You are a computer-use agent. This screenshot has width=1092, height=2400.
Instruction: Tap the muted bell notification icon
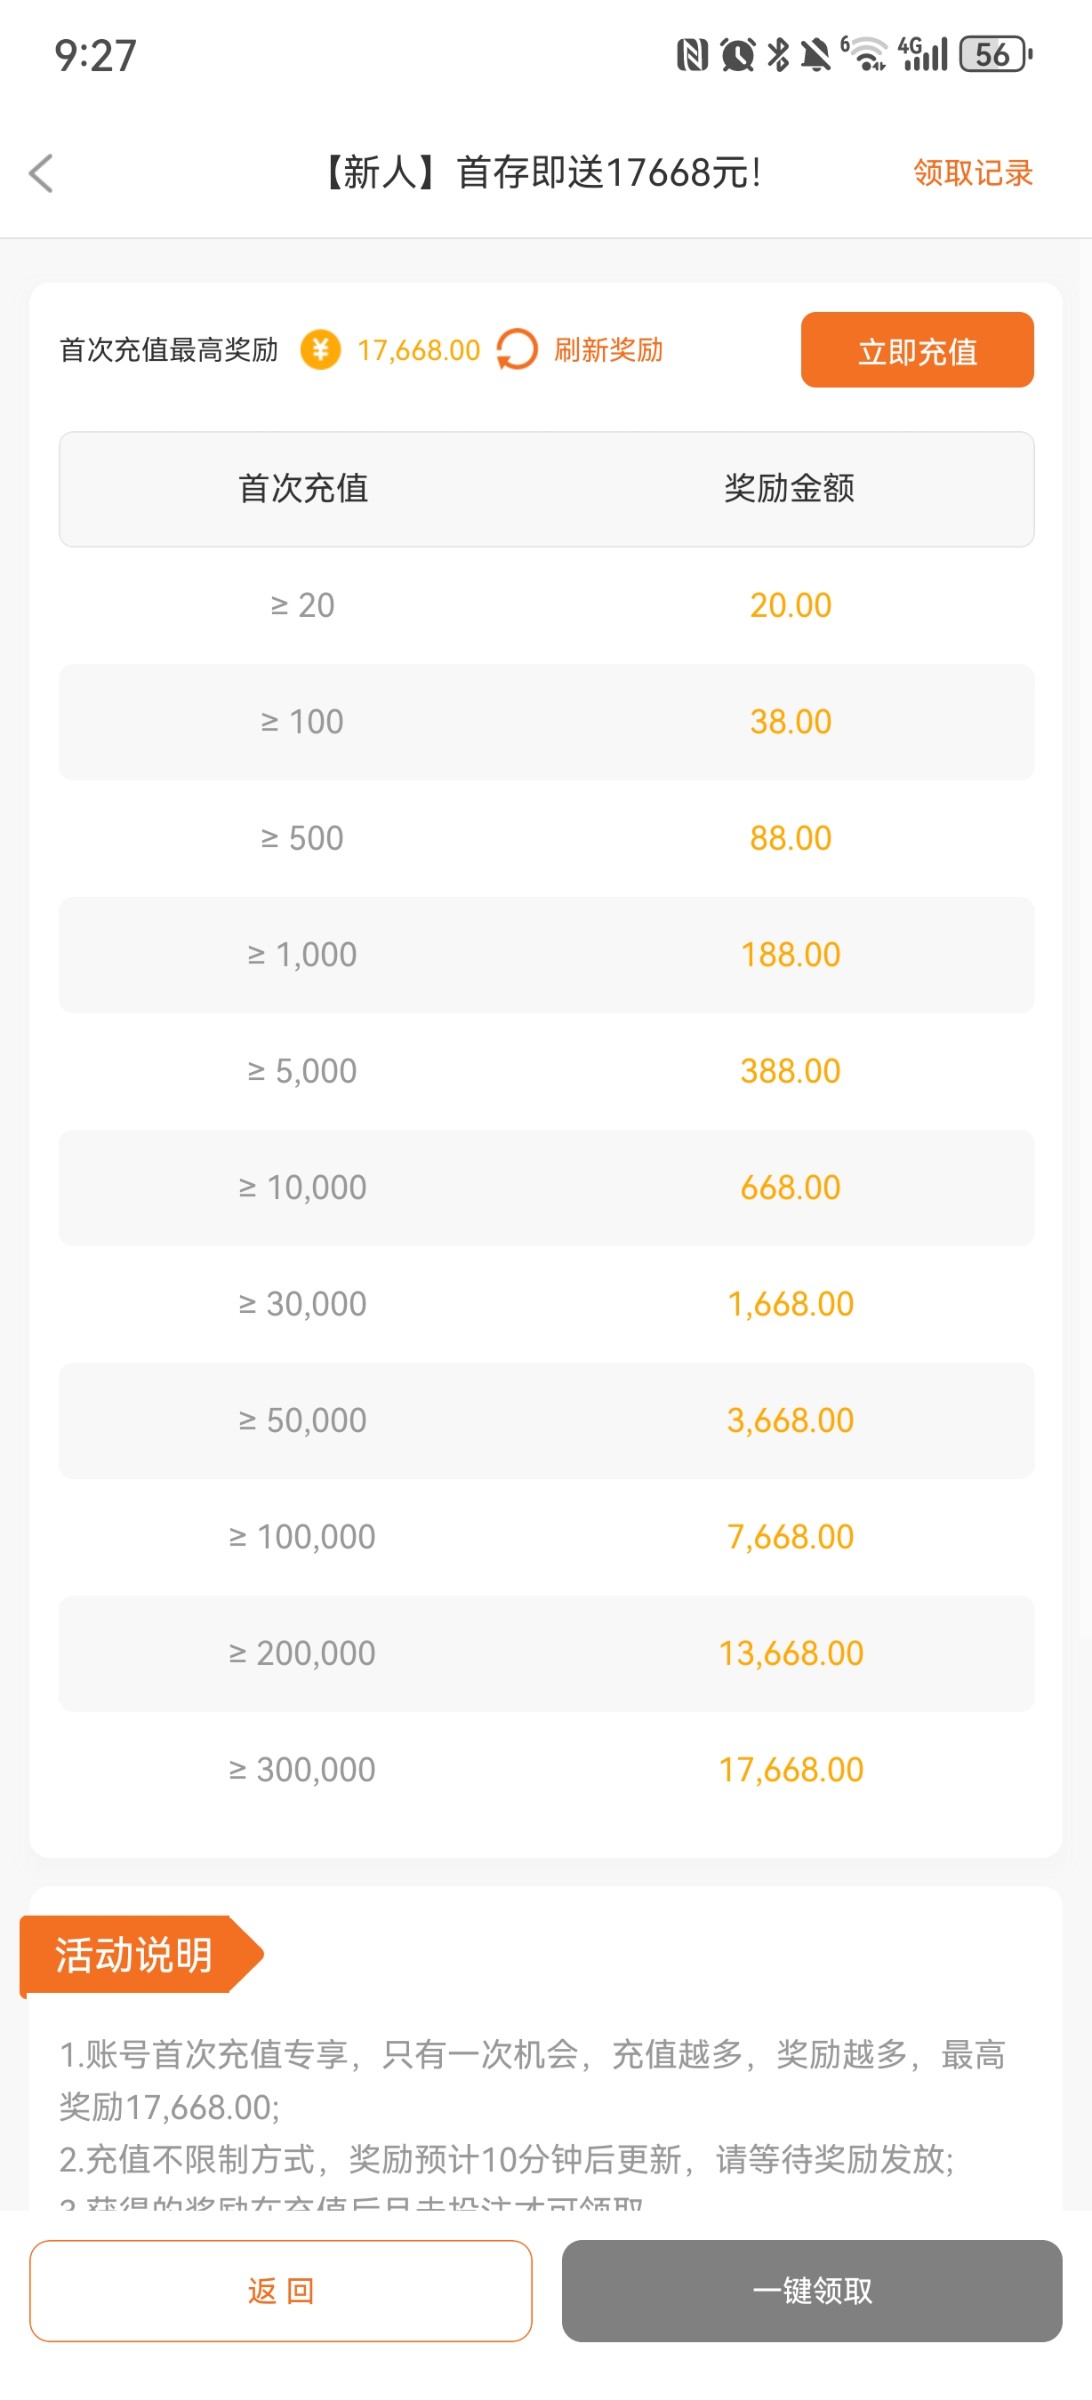816,54
